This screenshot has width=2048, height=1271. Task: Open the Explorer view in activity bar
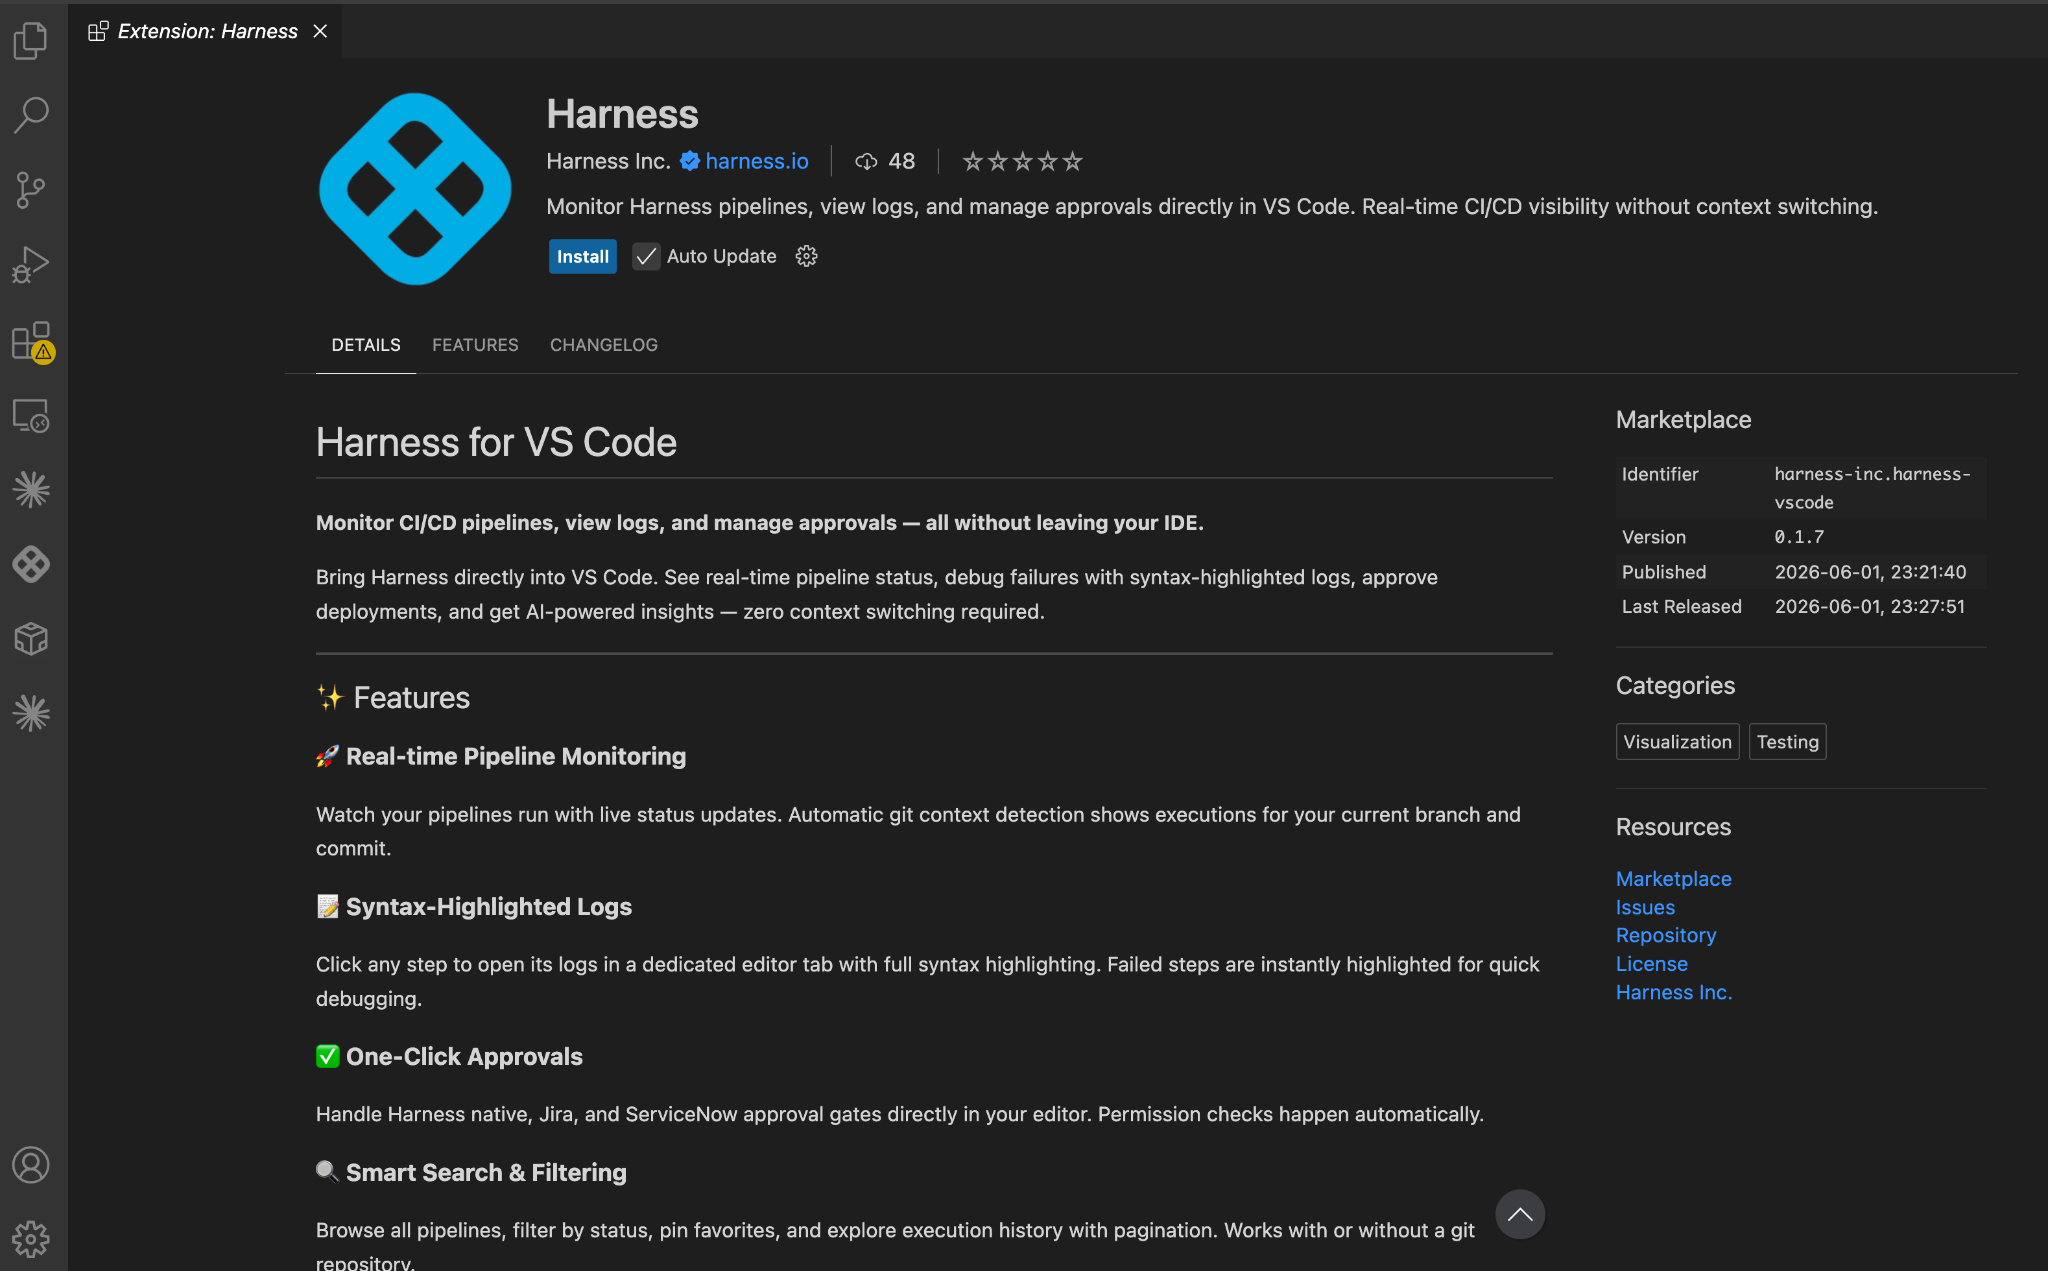click(31, 41)
